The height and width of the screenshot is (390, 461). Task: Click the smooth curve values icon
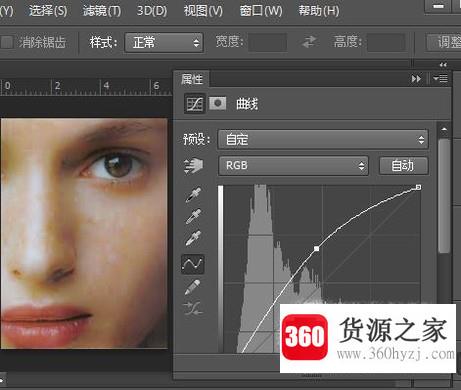[193, 309]
